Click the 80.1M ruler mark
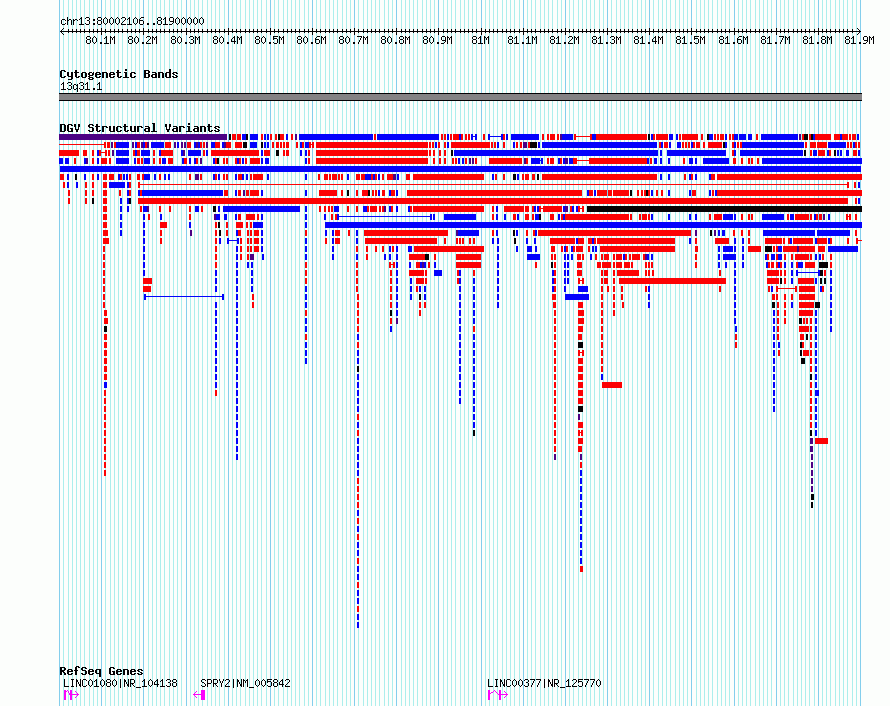The width and height of the screenshot is (890, 706). pyautogui.click(x=100, y=40)
